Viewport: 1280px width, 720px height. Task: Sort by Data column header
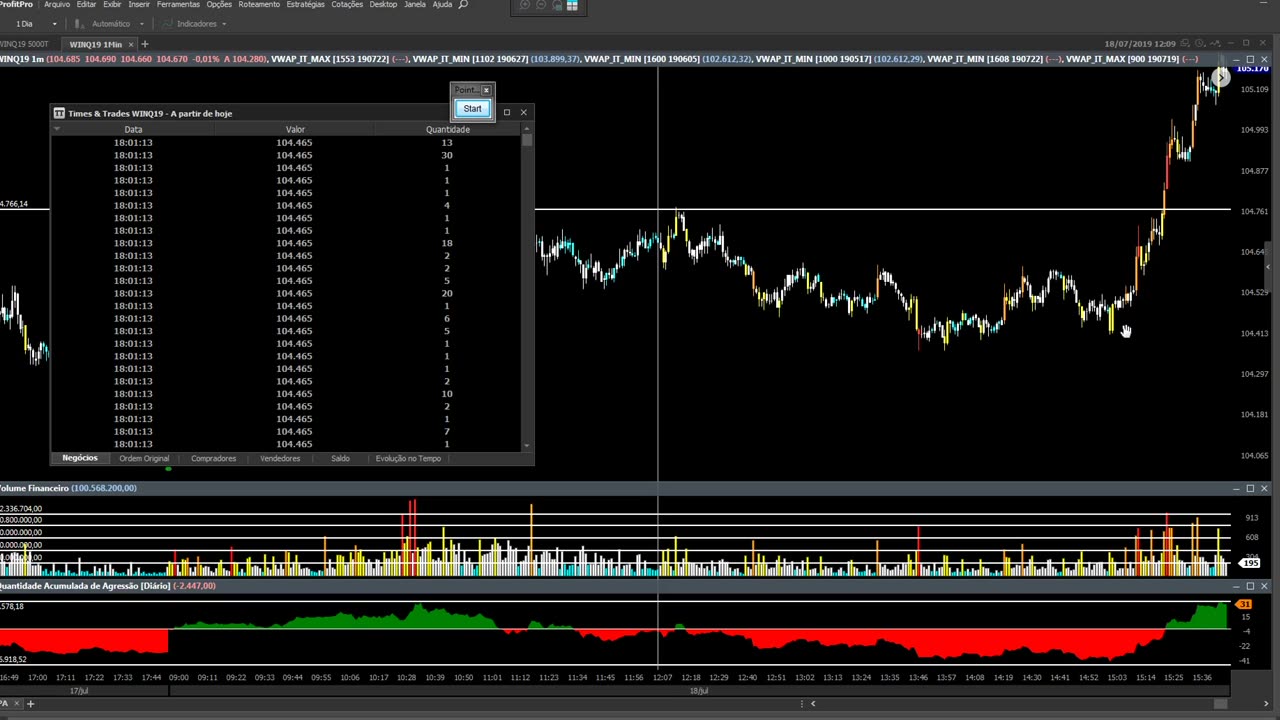pyautogui.click(x=133, y=129)
